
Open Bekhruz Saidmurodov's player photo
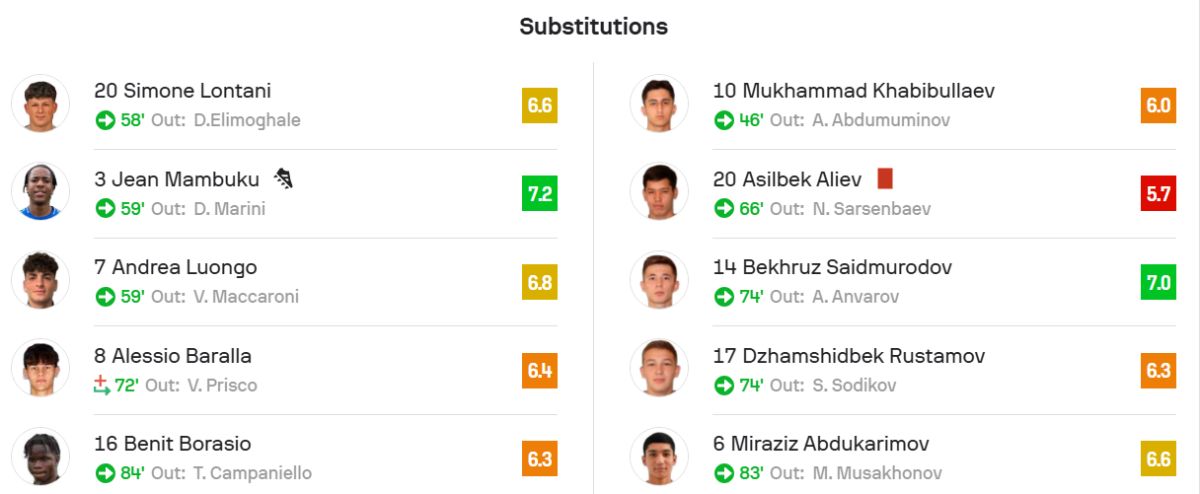pos(659,281)
